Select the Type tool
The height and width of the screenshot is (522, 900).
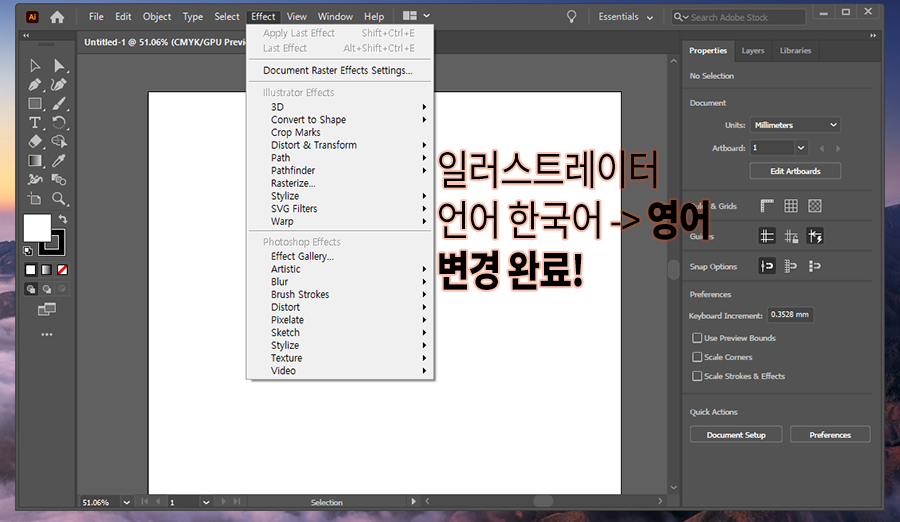pyautogui.click(x=34, y=122)
